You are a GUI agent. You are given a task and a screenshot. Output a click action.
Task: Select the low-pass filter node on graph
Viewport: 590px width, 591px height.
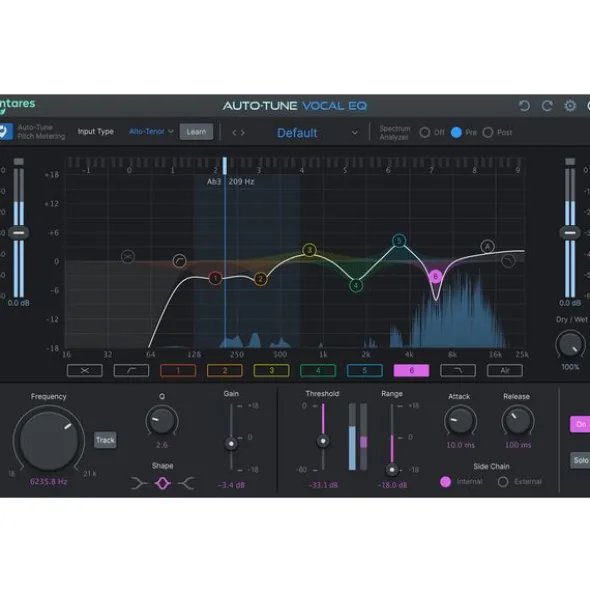[x=508, y=261]
